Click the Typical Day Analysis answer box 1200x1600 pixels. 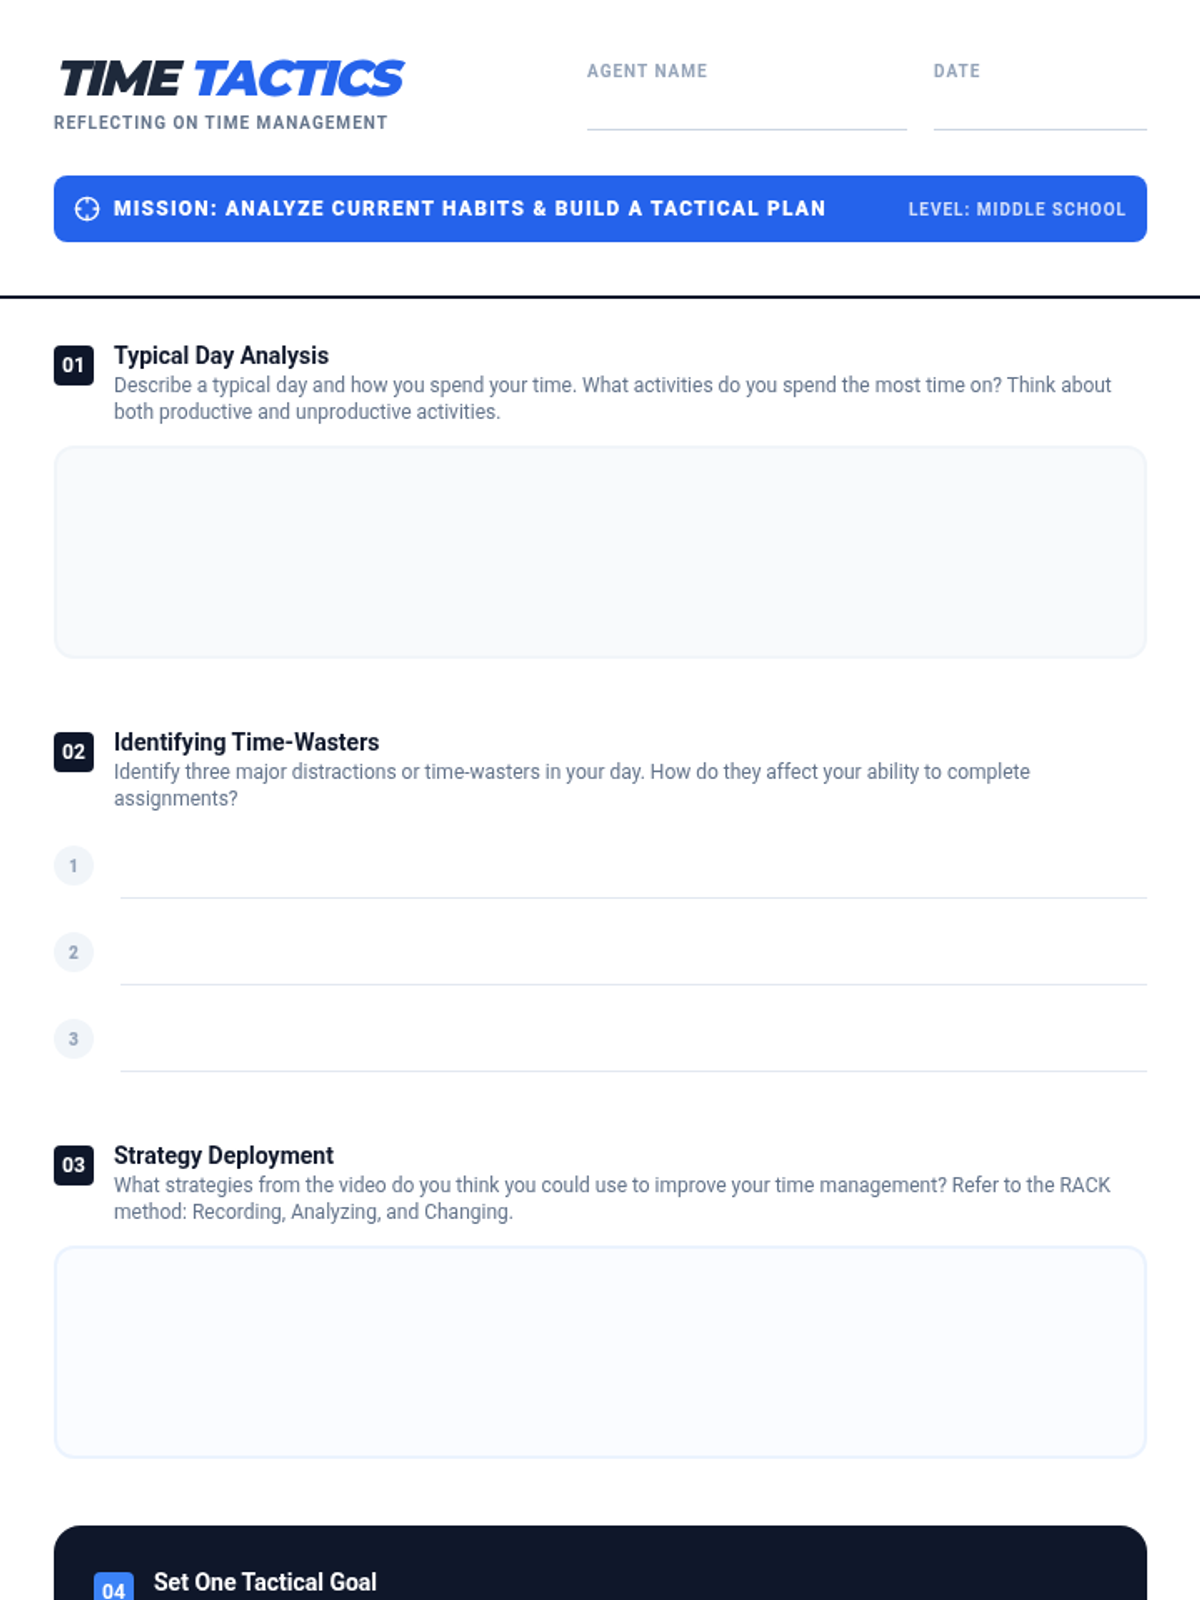[x=600, y=552]
